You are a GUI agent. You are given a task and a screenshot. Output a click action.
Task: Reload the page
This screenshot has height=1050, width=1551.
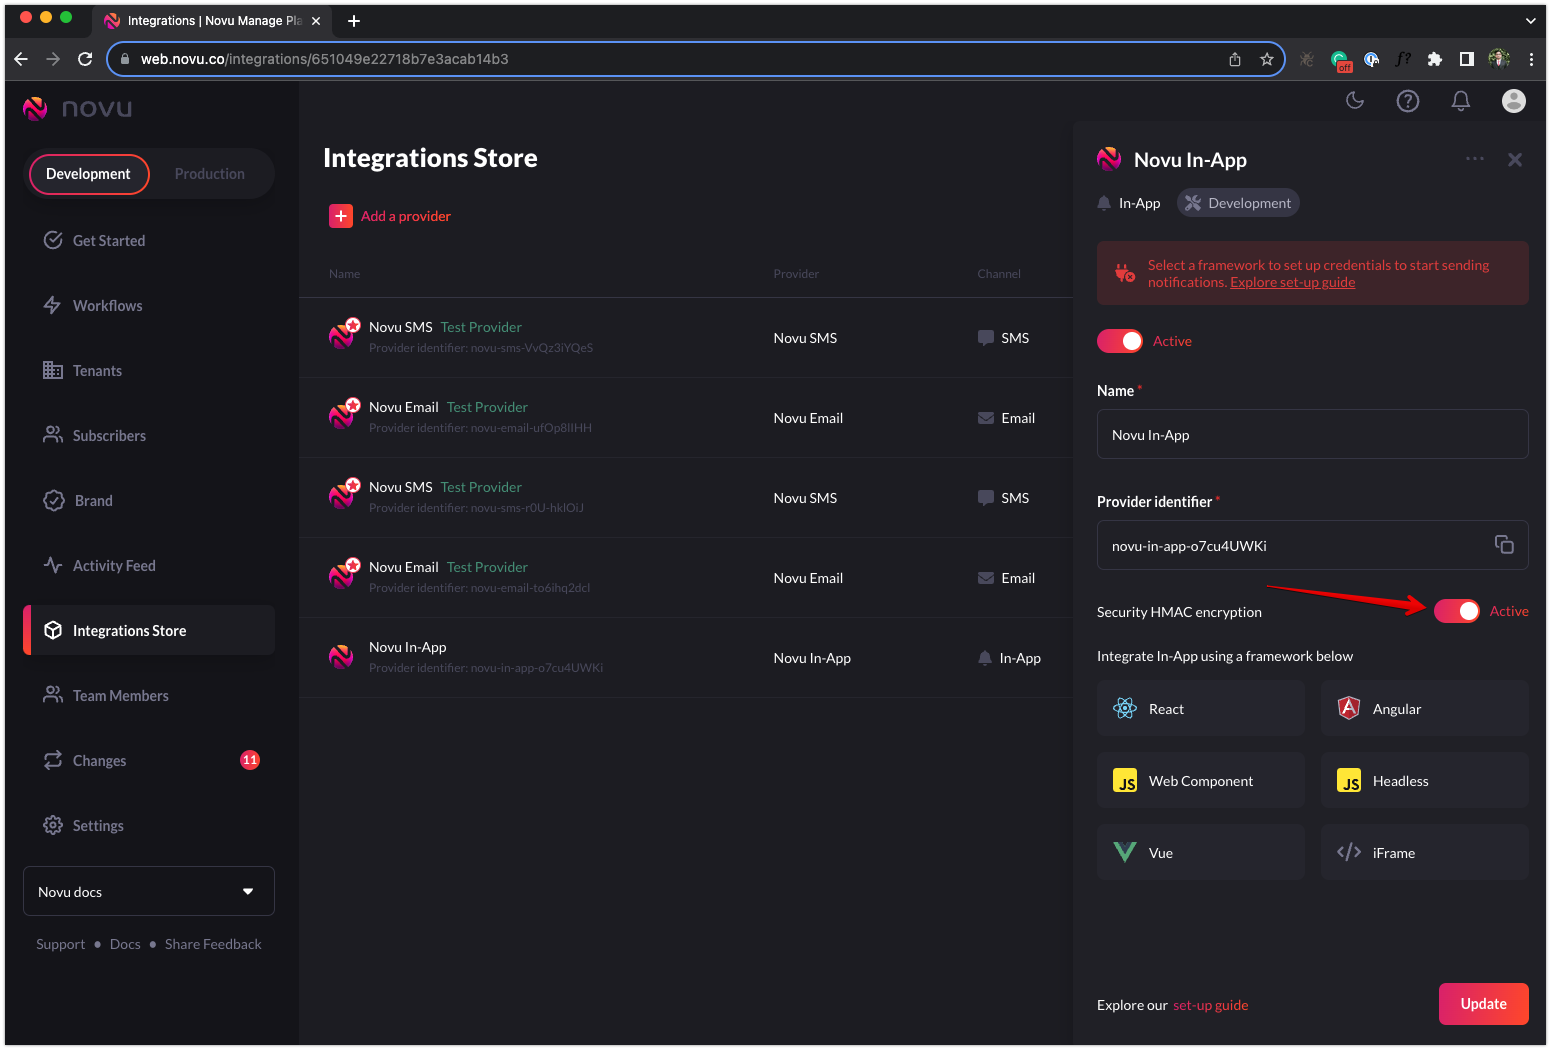(x=85, y=59)
